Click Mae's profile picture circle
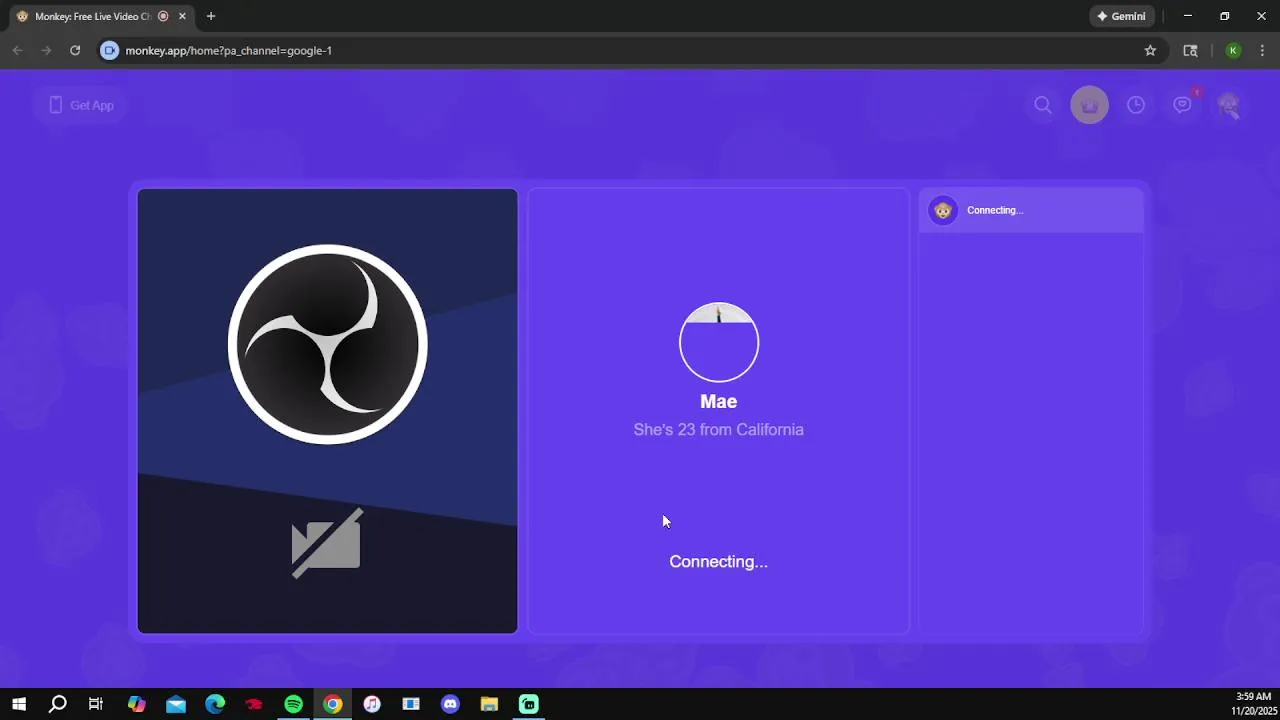 (719, 342)
